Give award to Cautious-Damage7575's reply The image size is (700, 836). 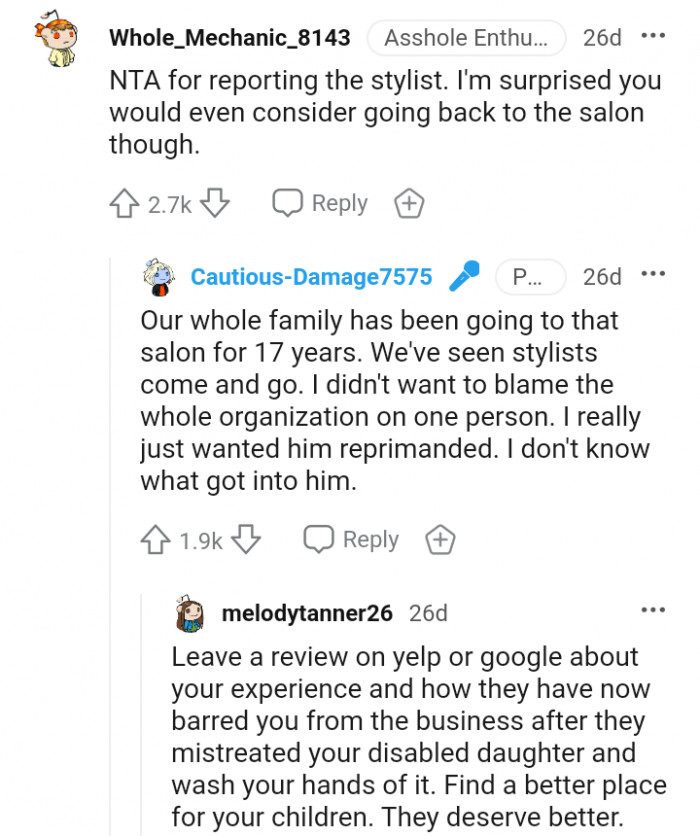(440, 540)
